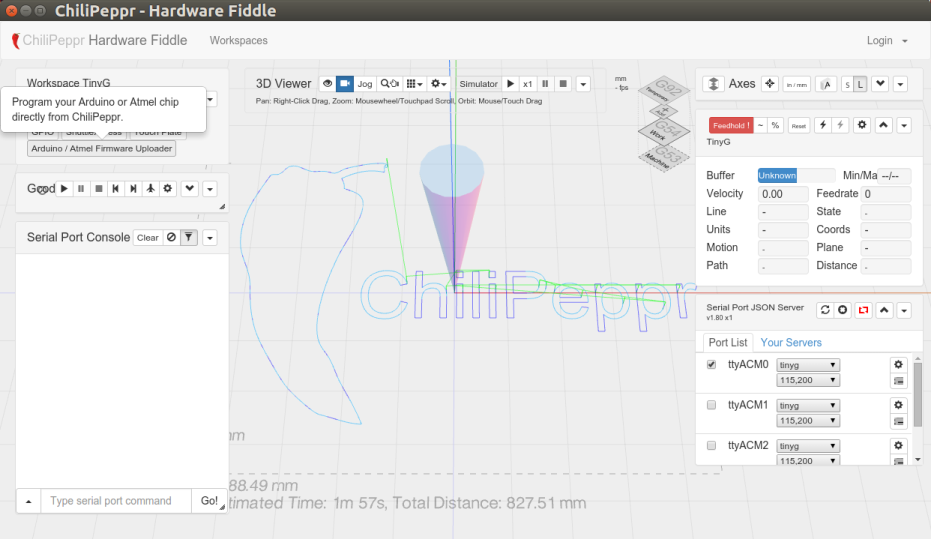Screen dimensions: 931x539
Task: Click the x1 simulator speed button
Action: [527, 84]
